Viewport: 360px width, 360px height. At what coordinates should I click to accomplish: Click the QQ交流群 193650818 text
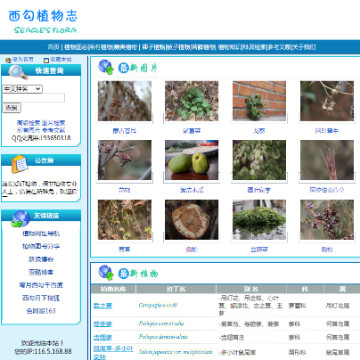coord(41,138)
